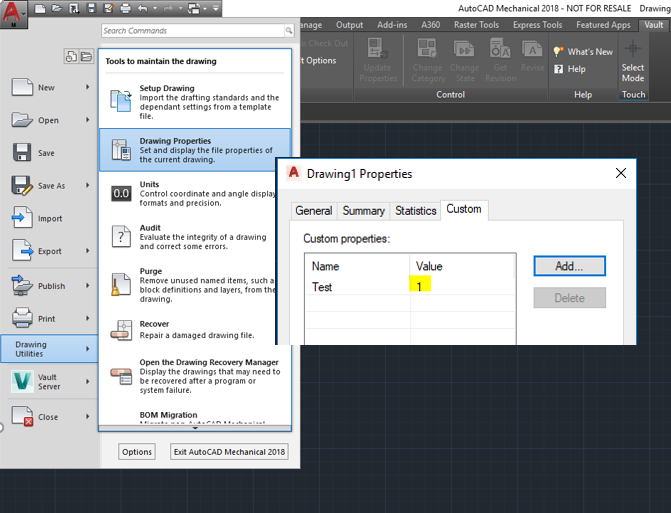Click the Plot printer icon in Quick Access toolbar
This screenshot has width=671, height=513.
(x=125, y=8)
